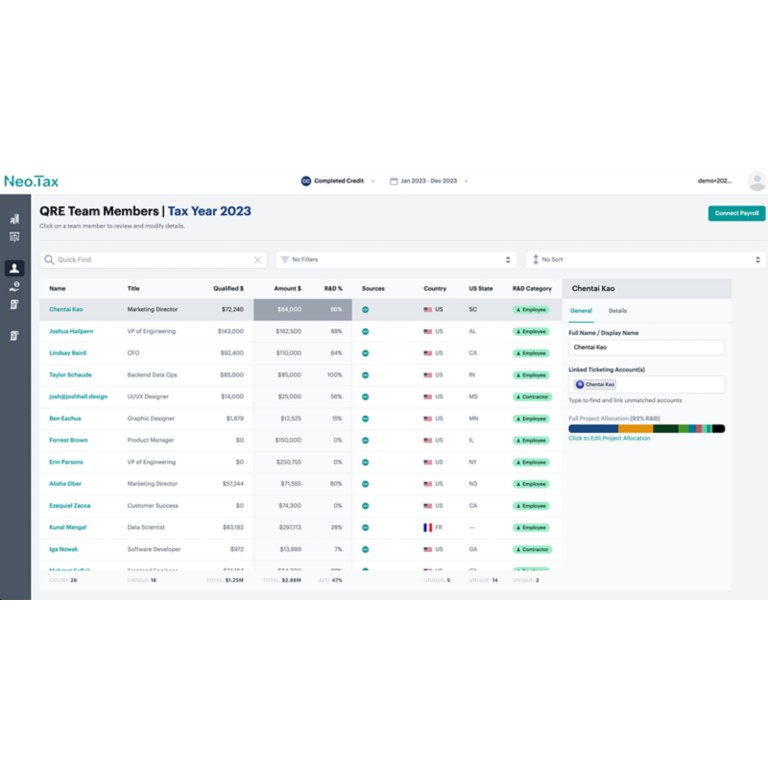Click the orange segment of project allocation bar

pos(635,429)
